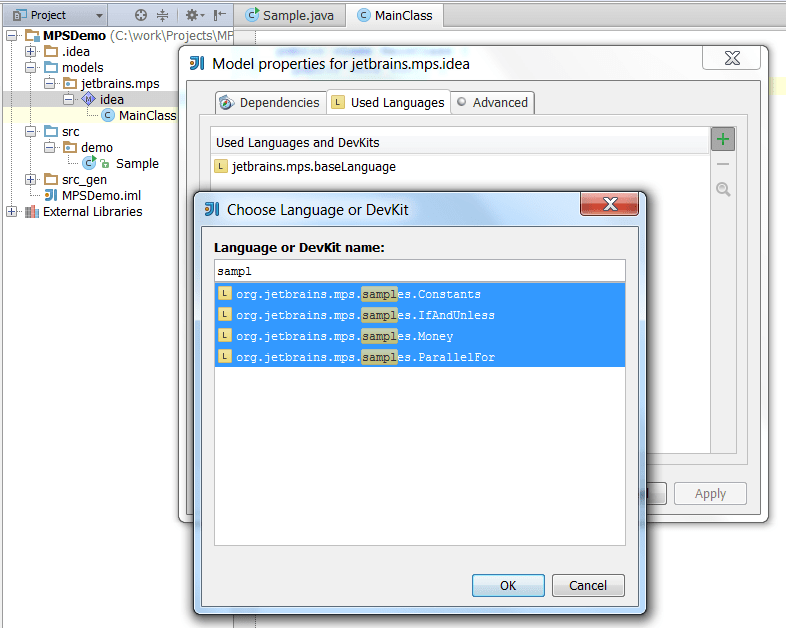The height and width of the screenshot is (628, 786).
Task: Select the Used Languages tab
Action: (x=388, y=102)
